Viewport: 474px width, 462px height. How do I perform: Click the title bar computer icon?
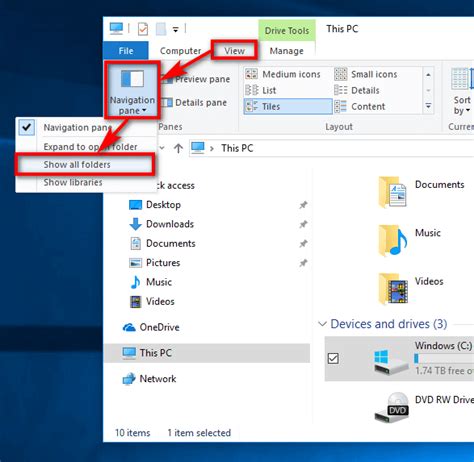[x=116, y=29]
